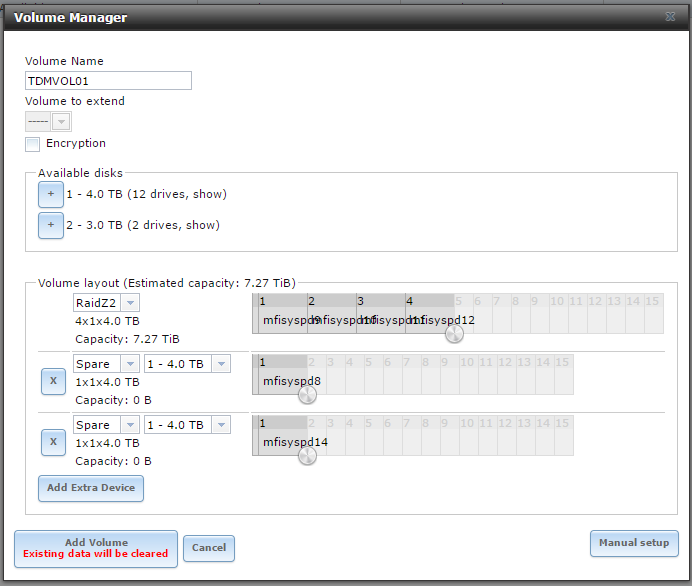
Task: Click column 10 in mfisyspd8 spare grid
Action: pyautogui.click(x=469, y=374)
